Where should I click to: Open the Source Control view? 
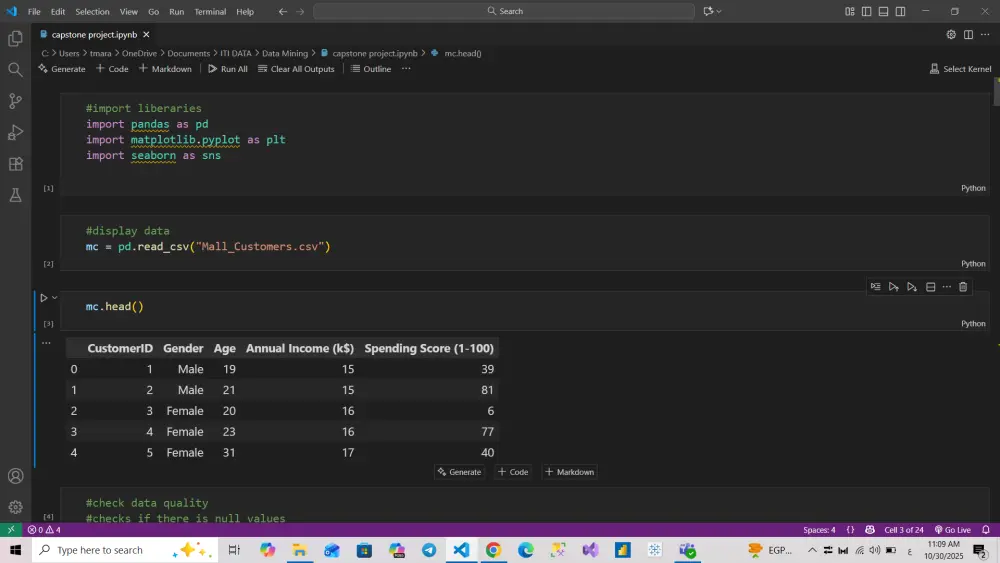pyautogui.click(x=15, y=101)
